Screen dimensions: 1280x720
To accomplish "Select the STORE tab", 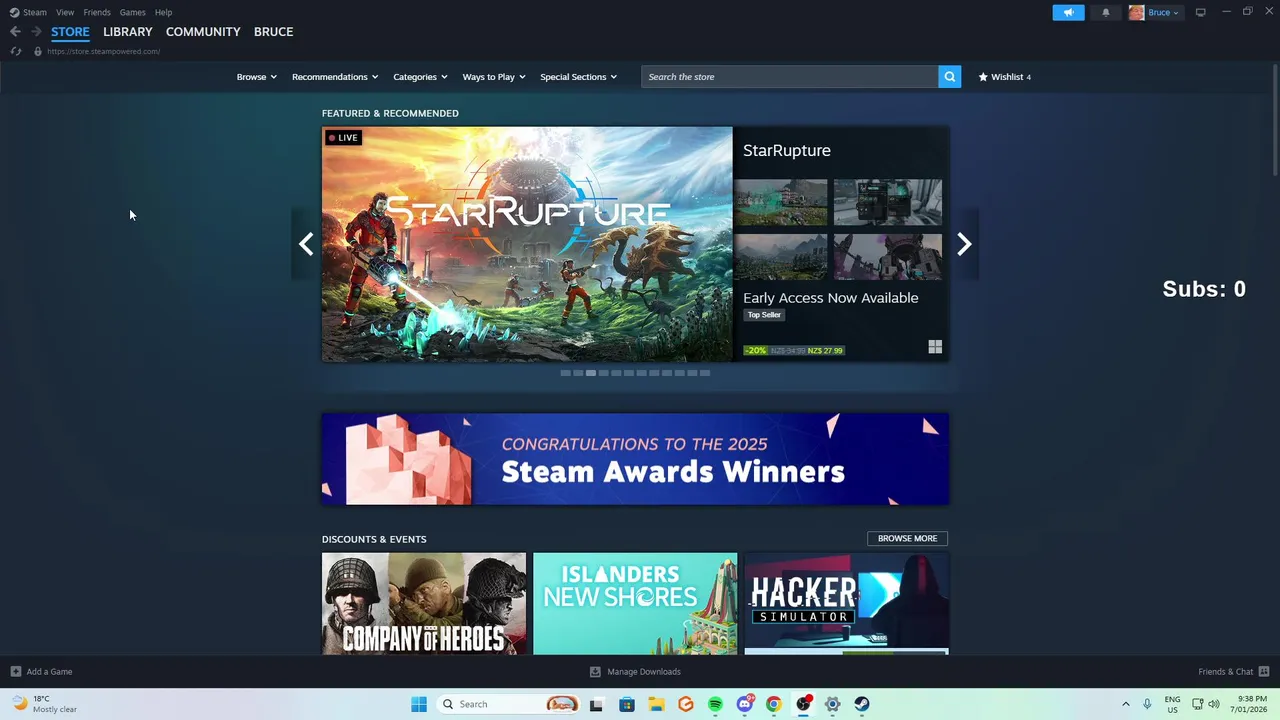I will point(70,32).
